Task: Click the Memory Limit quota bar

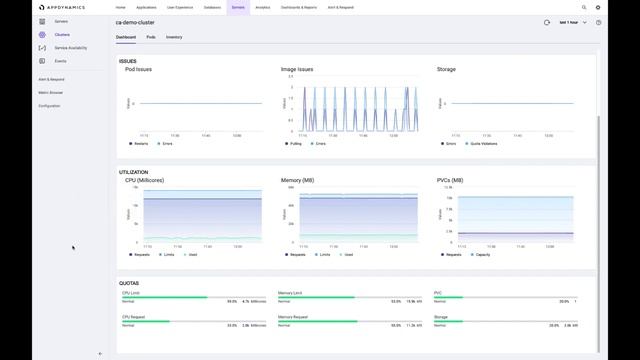Action: [x=350, y=298]
